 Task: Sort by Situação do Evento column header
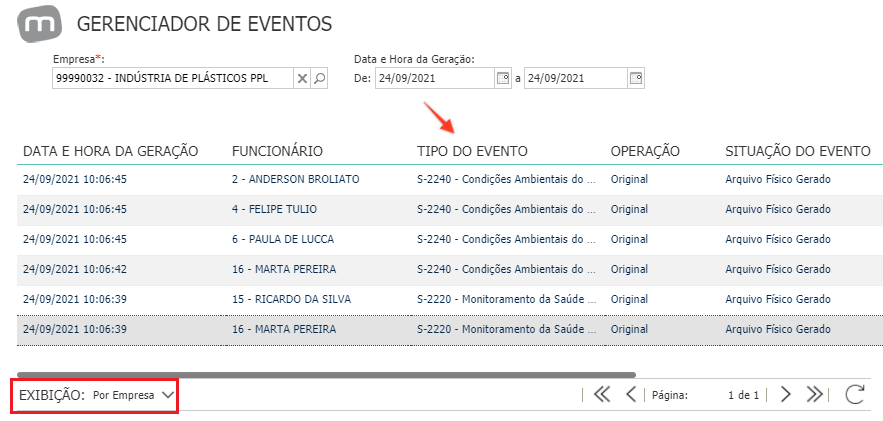coord(798,151)
